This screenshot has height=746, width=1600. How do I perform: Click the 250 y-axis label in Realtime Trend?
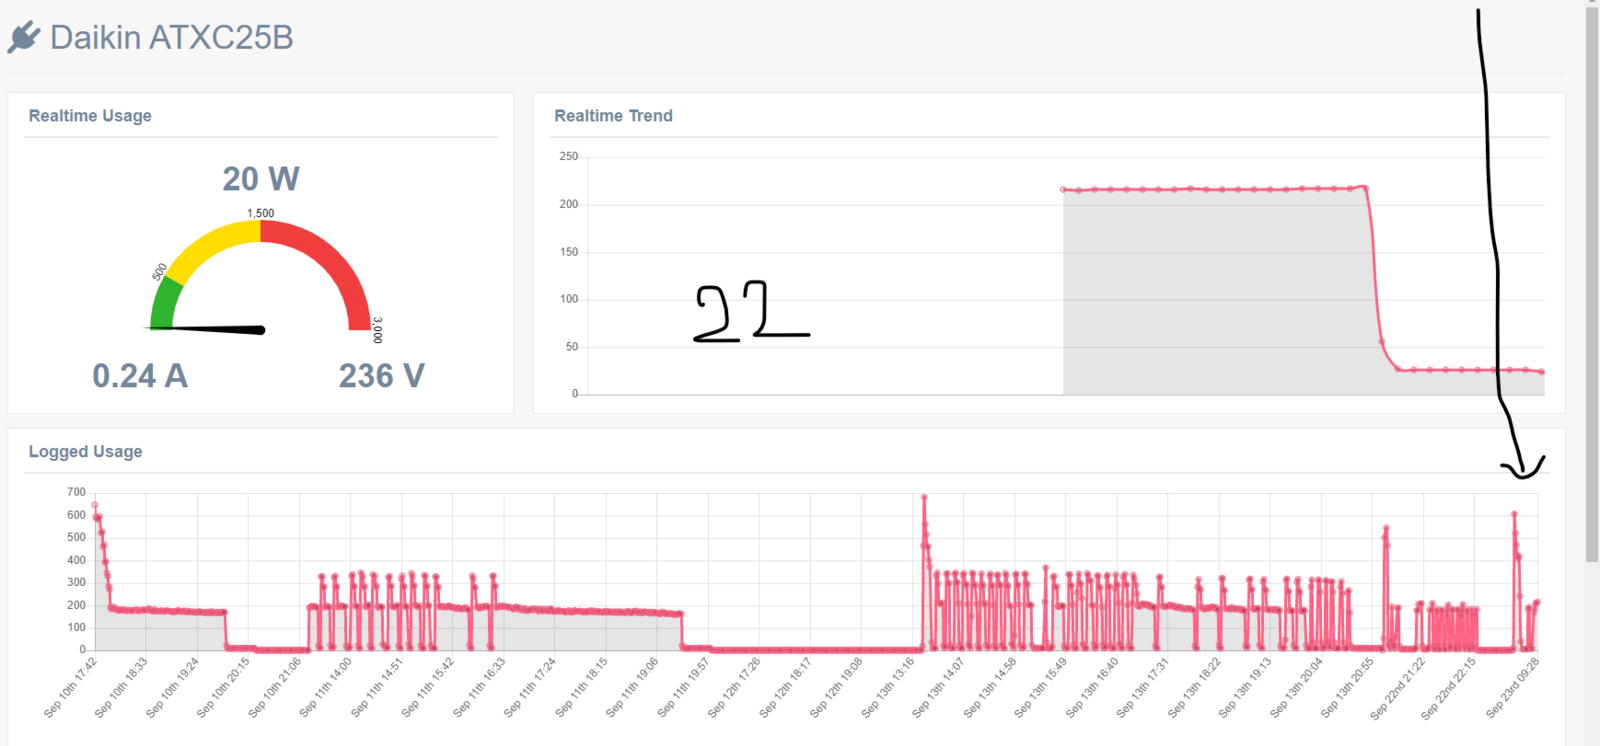click(x=569, y=157)
